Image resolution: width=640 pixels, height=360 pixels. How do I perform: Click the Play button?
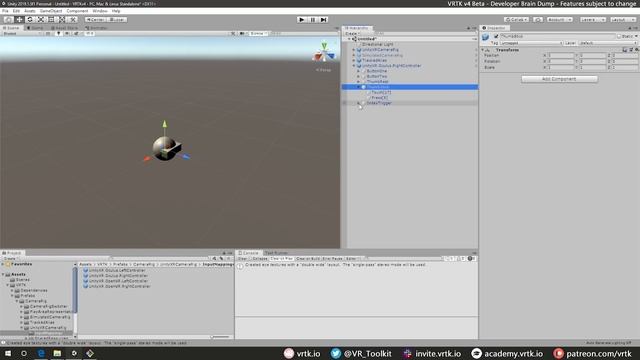point(302,20)
